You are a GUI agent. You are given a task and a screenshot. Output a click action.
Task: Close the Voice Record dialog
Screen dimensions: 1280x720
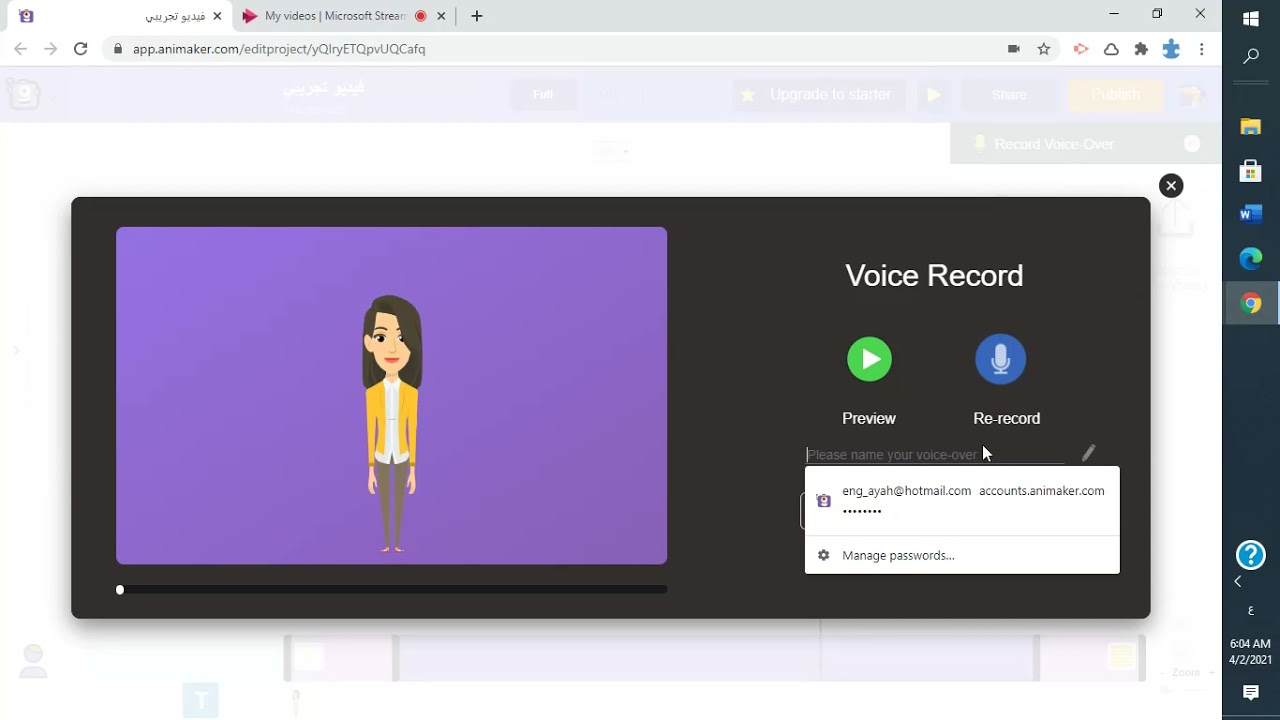1171,185
